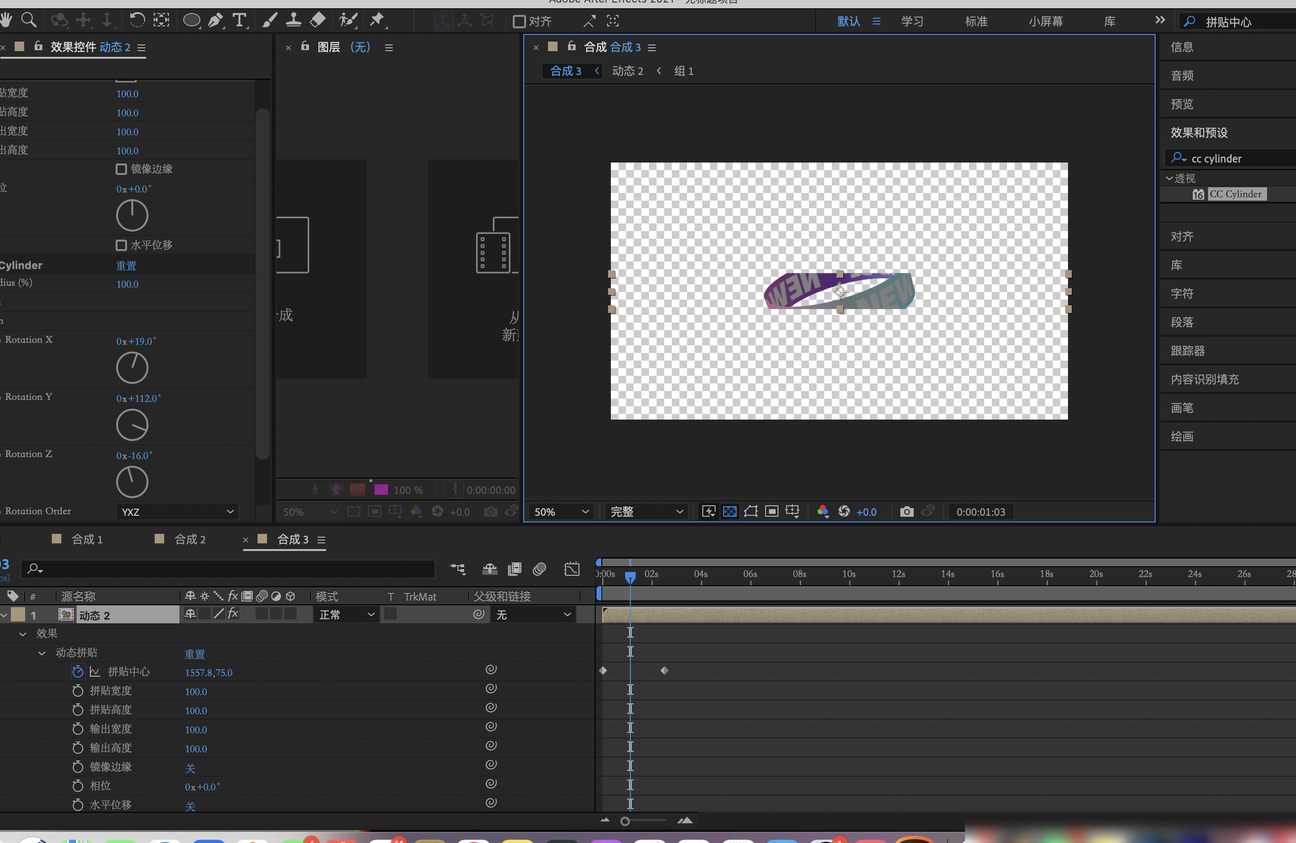The image size is (1296, 843).
Task: Select the Clone Stamp tool
Action: point(294,20)
